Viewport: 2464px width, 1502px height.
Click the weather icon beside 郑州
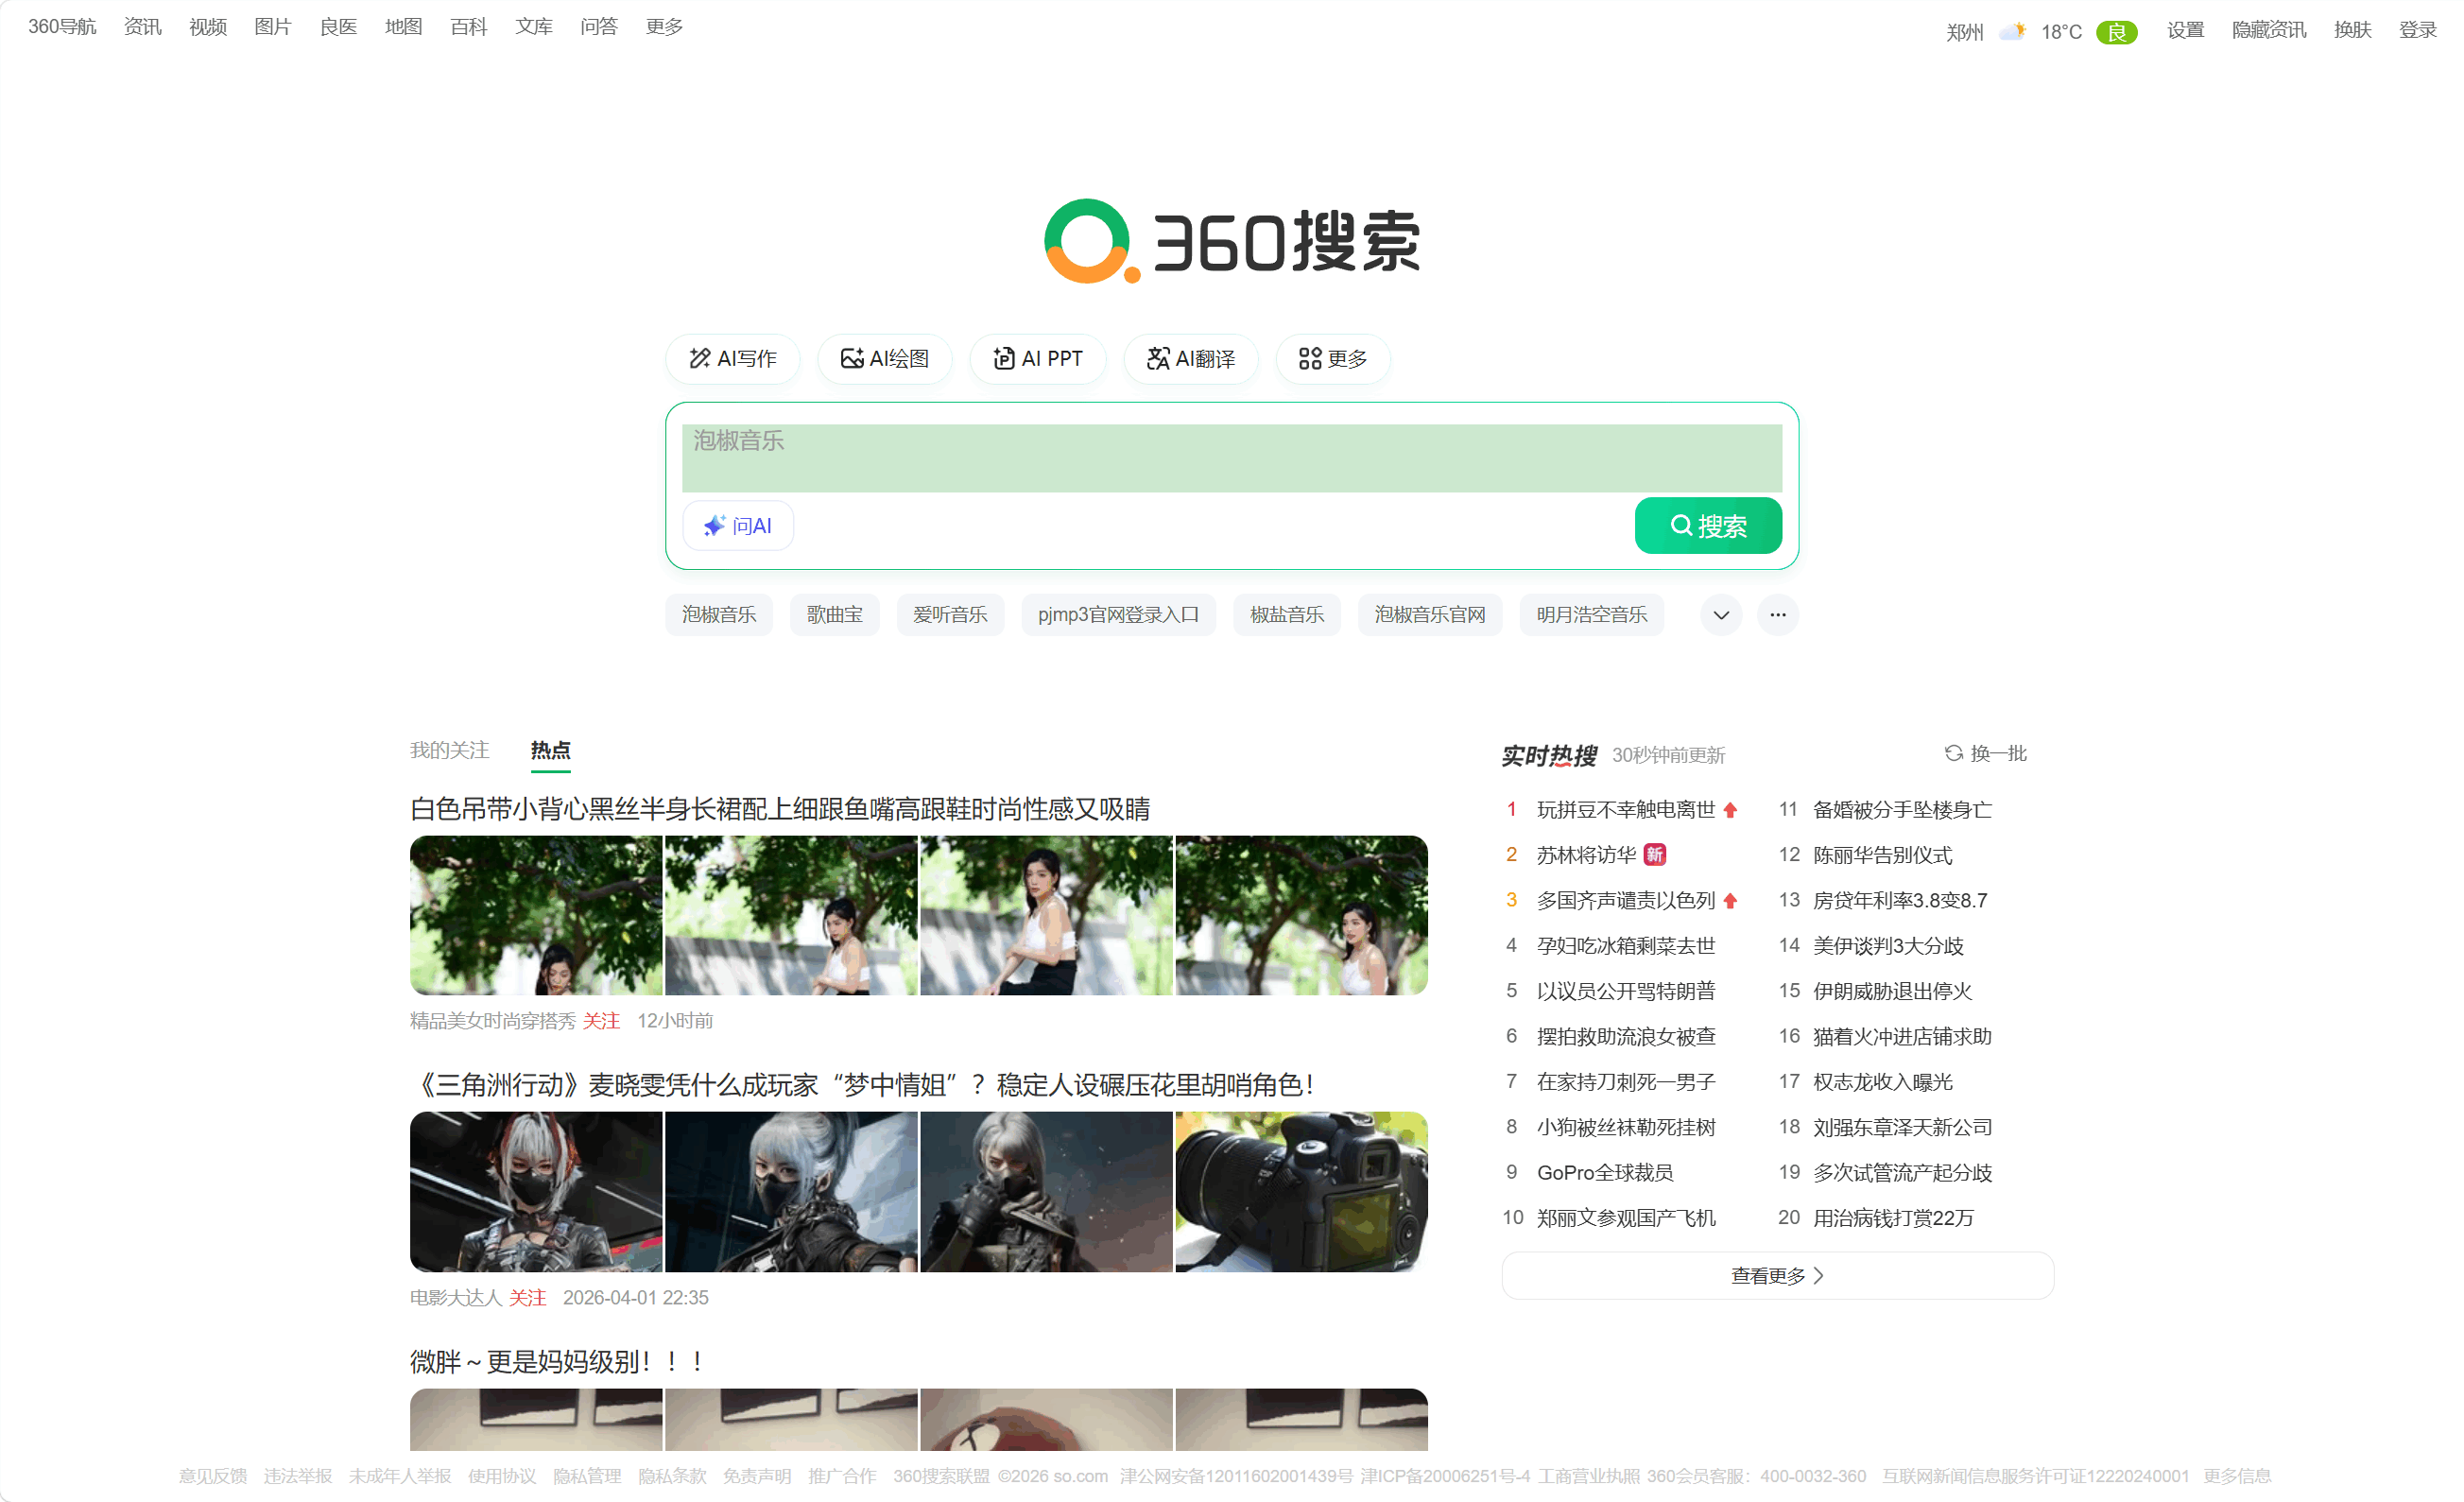pos(2012,30)
